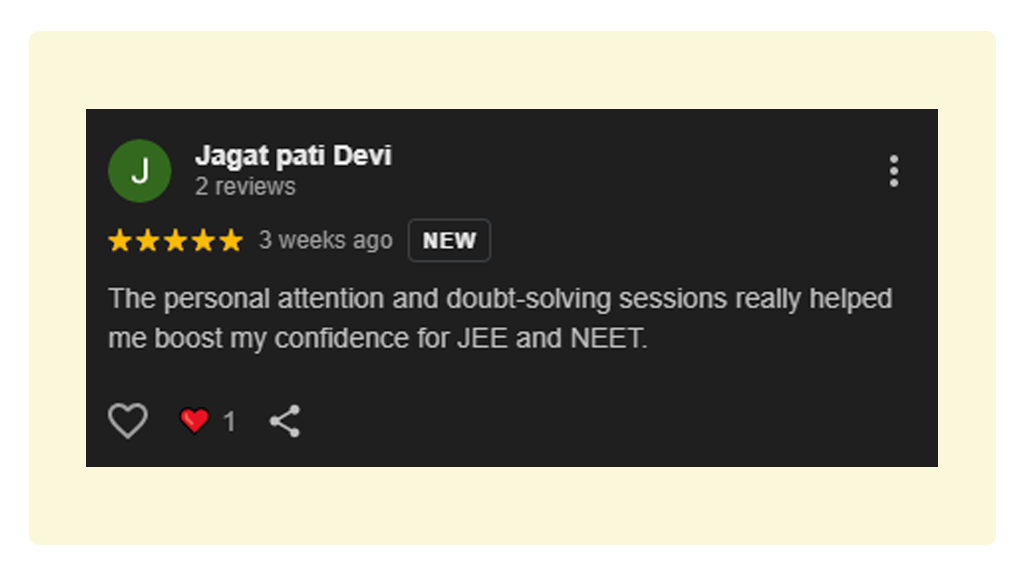Open the three-dot more options menu
This screenshot has width=1024, height=576.
[893, 171]
